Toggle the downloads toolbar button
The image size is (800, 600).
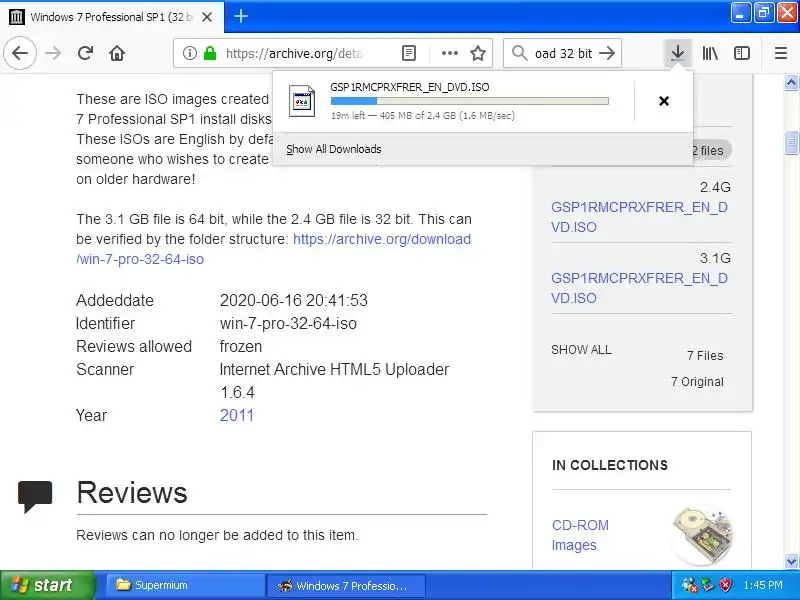tap(678, 53)
